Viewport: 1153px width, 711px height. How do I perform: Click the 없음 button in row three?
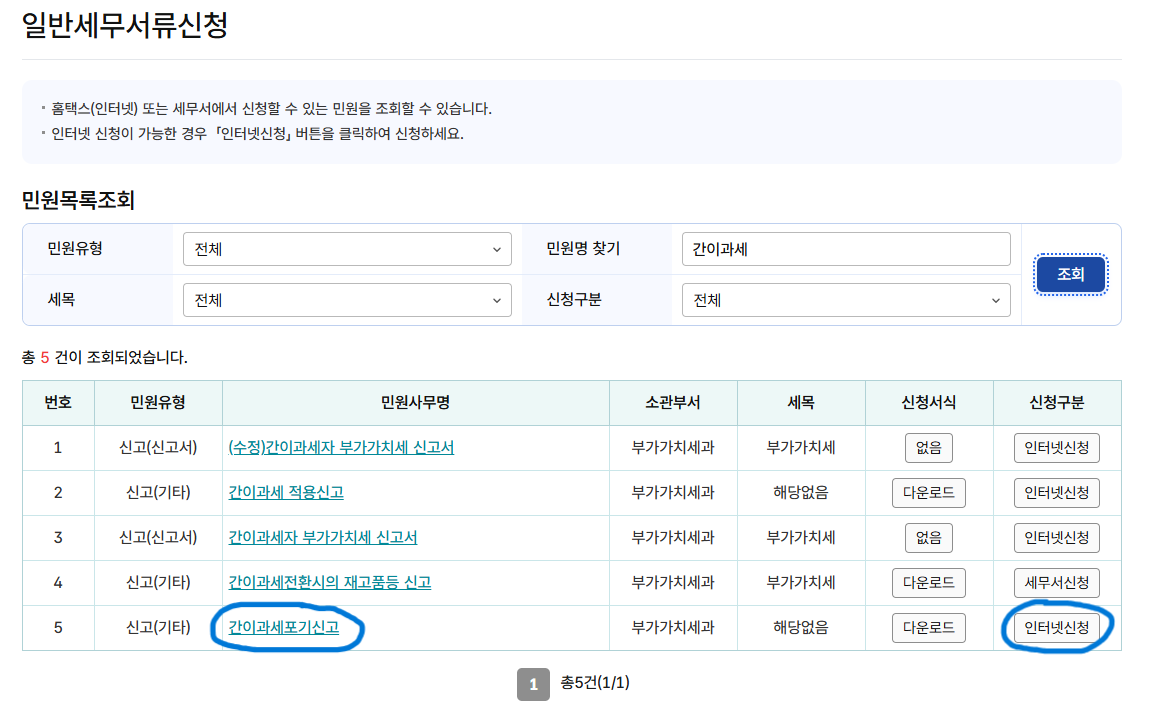click(x=928, y=538)
